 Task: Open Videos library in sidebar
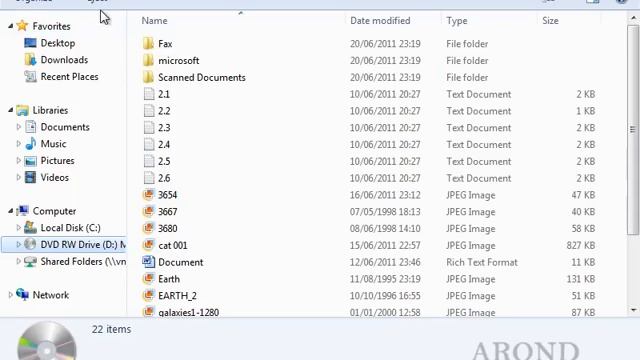click(x=54, y=177)
